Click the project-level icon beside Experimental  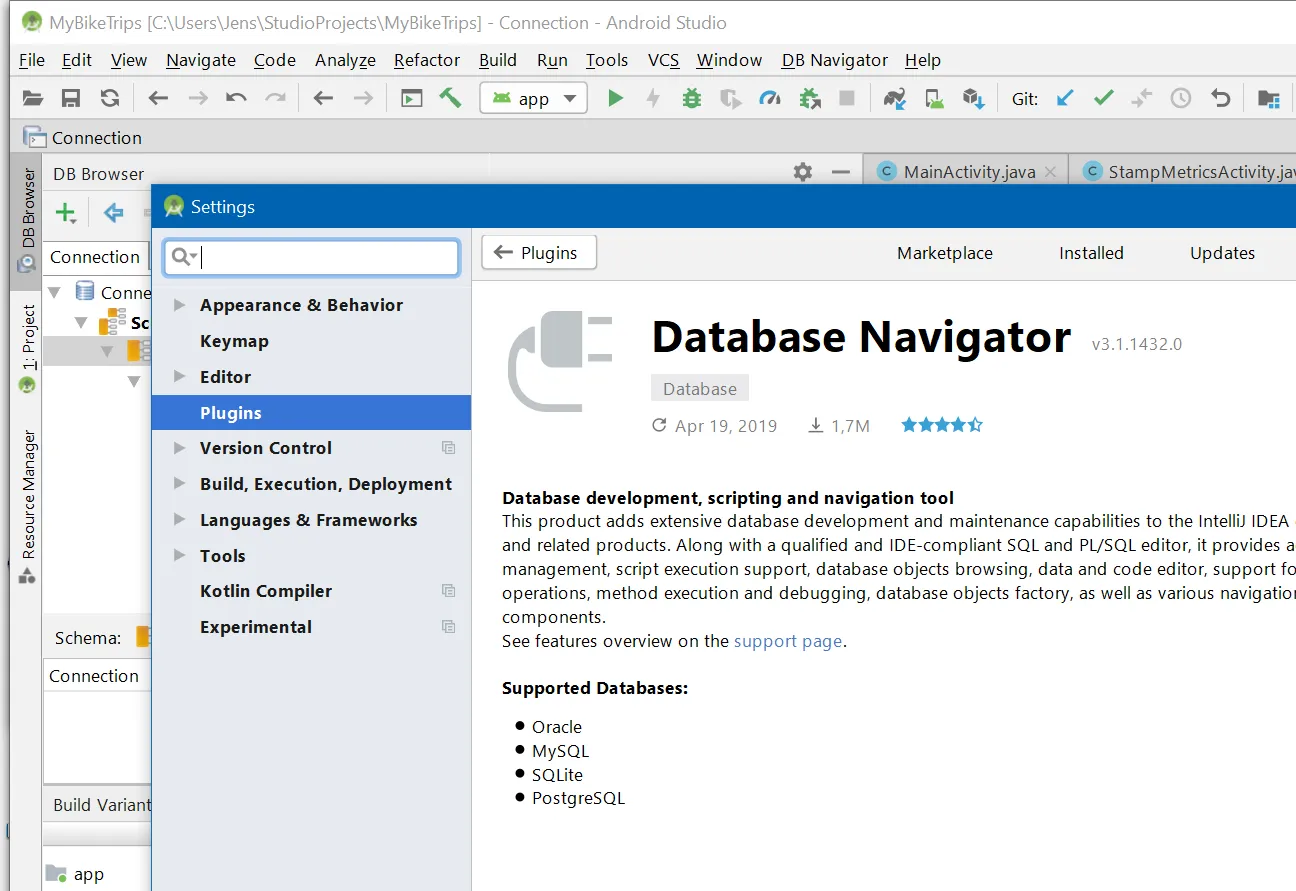(x=449, y=627)
